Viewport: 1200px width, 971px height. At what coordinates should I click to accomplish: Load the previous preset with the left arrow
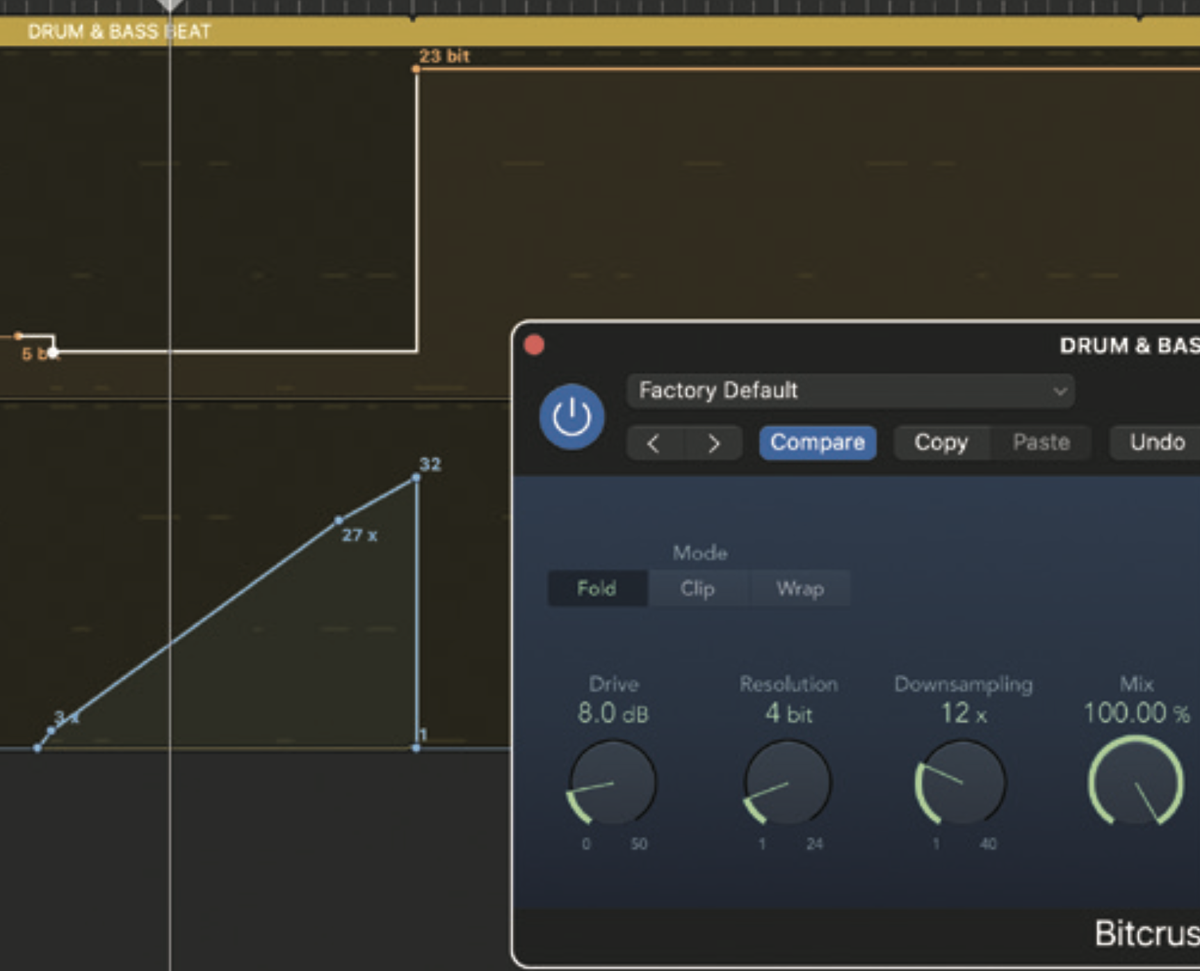click(x=654, y=443)
